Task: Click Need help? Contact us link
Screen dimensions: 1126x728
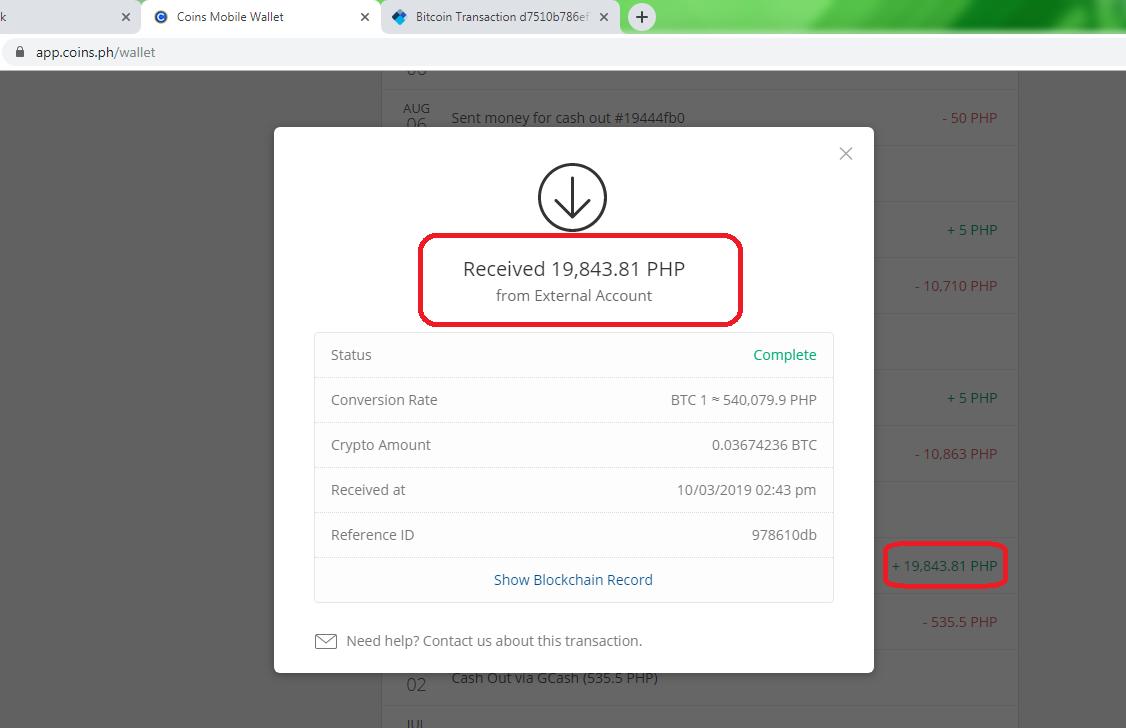Action: (x=494, y=641)
